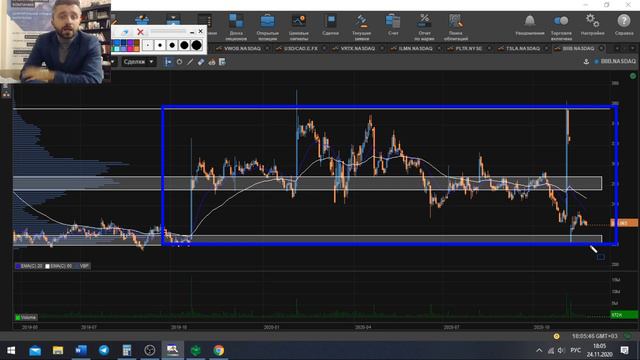Click the VBP indicator label
Image resolution: width=640 pixels, height=360 pixels.
click(x=84, y=266)
